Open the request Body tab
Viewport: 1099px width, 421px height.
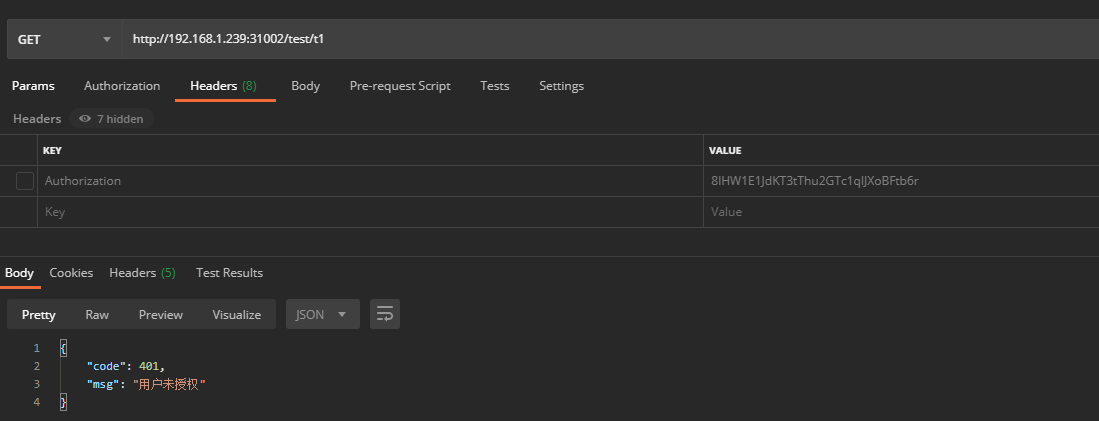coord(305,86)
